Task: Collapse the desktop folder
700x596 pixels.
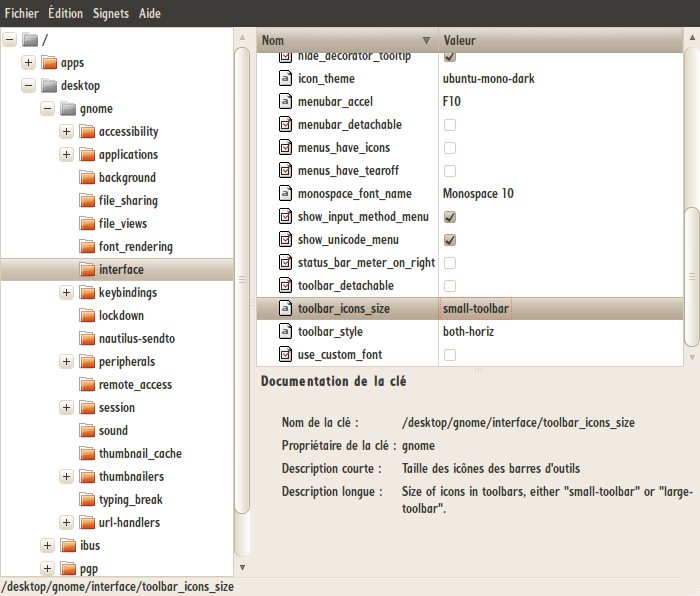Action: point(29,85)
